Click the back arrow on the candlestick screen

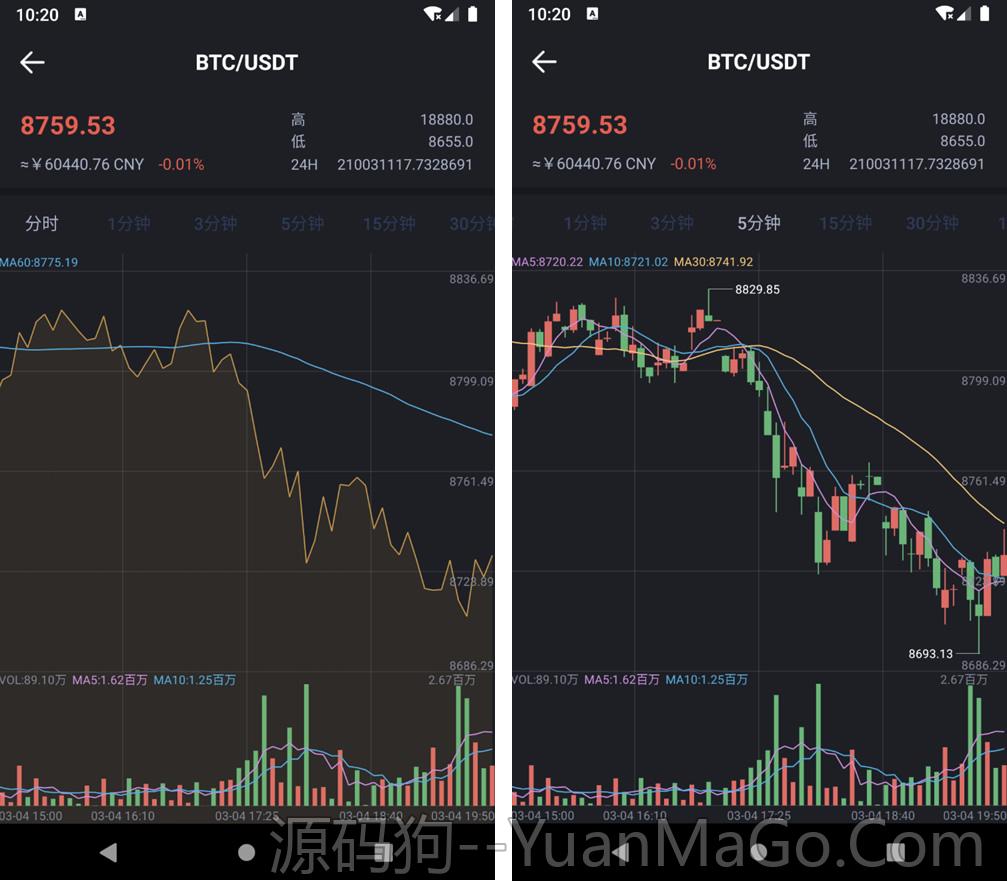(x=545, y=62)
